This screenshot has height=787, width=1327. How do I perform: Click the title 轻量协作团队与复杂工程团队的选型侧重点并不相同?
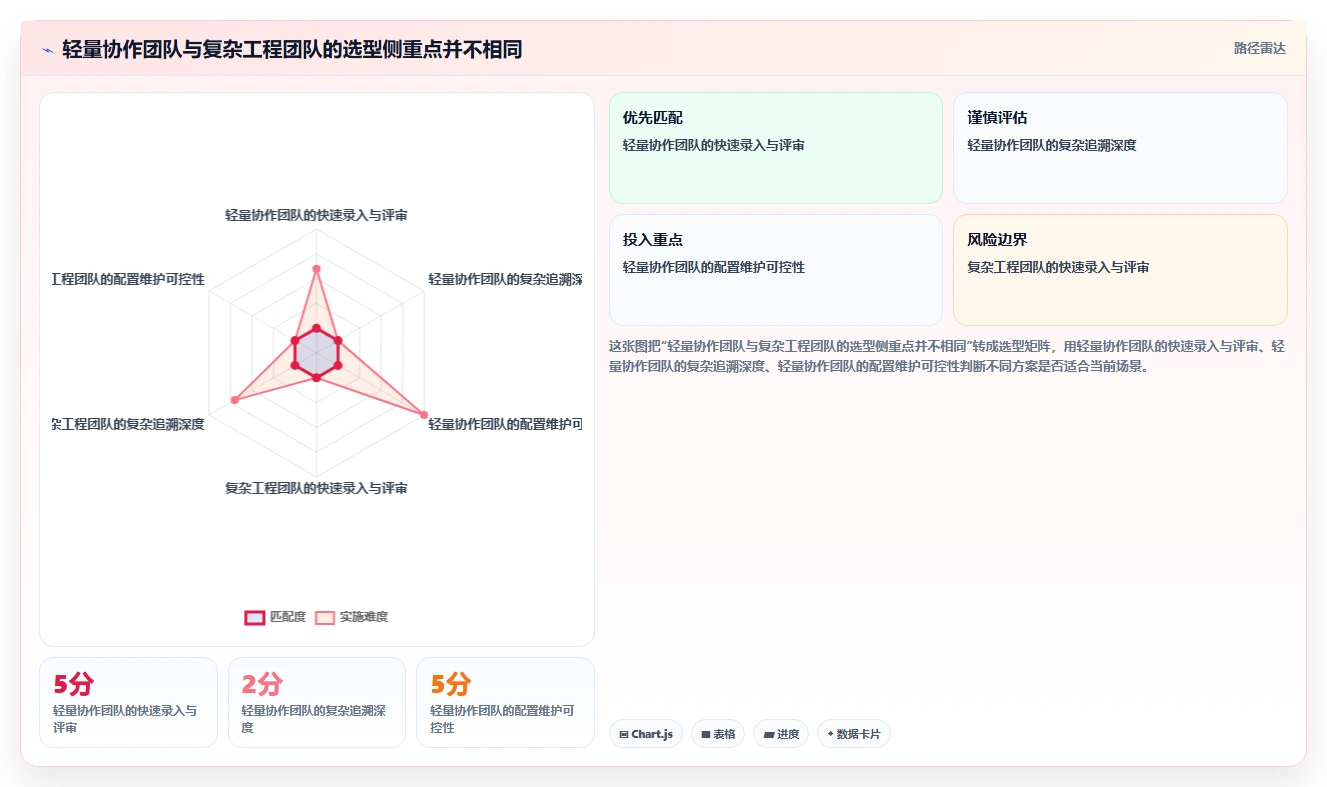(x=292, y=50)
